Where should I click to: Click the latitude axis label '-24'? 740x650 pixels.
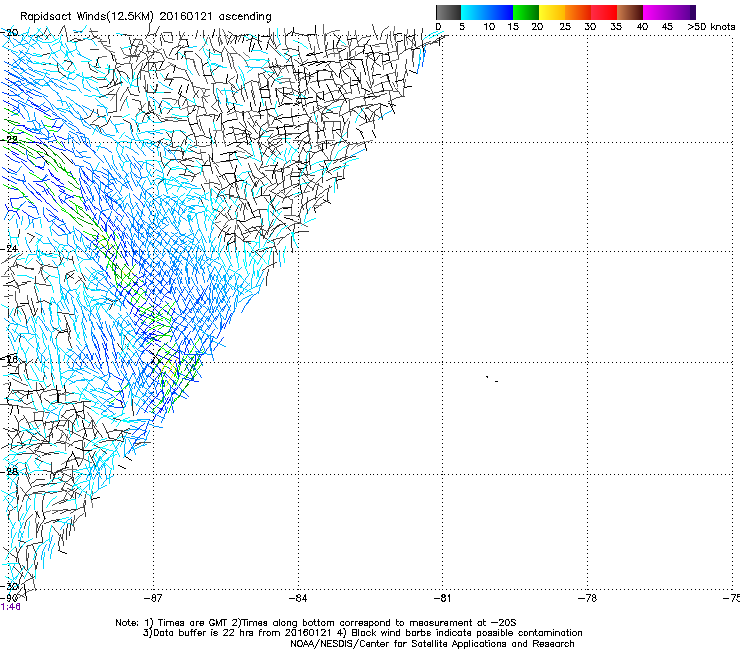click(10, 249)
